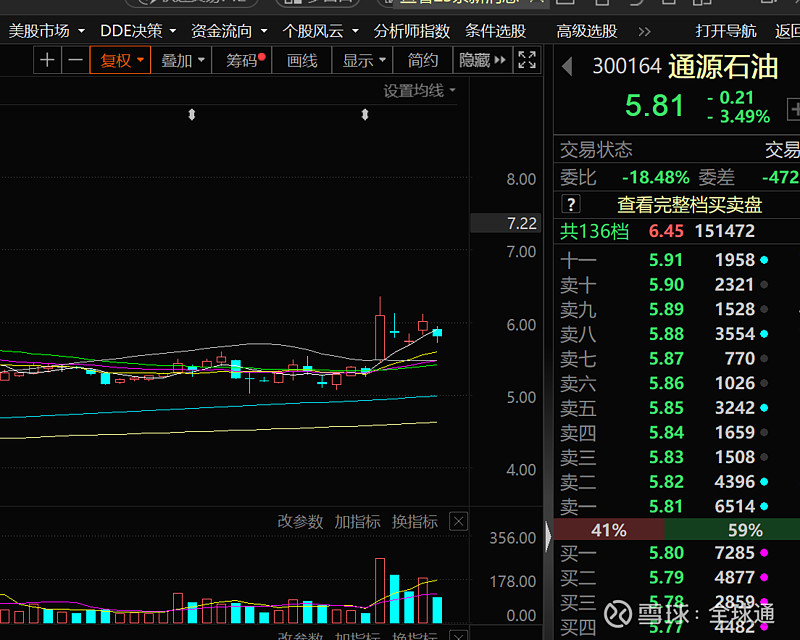Click stock code 300164
This screenshot has width=800, height=640.
click(627, 66)
